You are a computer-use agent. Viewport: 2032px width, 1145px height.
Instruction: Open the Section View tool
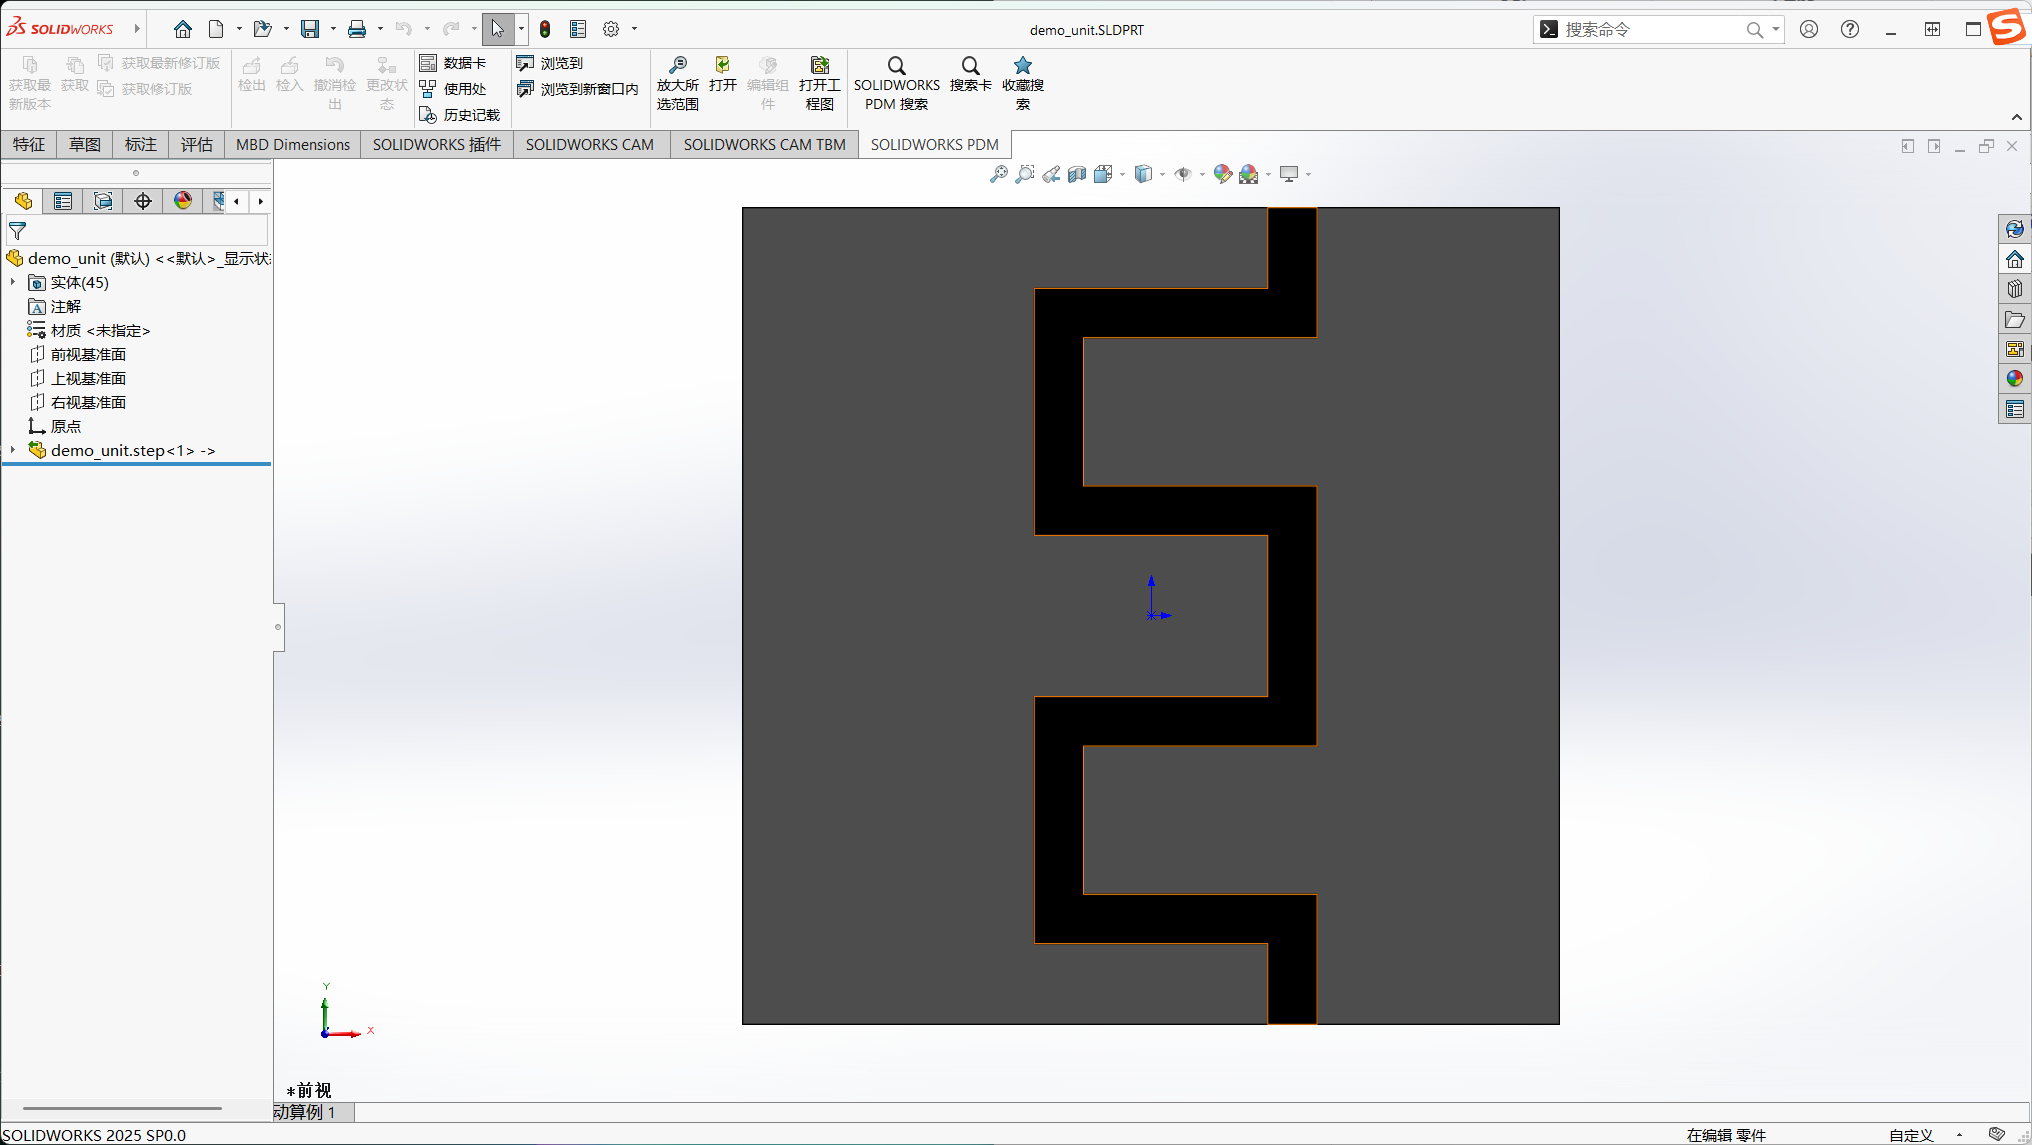click(1077, 174)
